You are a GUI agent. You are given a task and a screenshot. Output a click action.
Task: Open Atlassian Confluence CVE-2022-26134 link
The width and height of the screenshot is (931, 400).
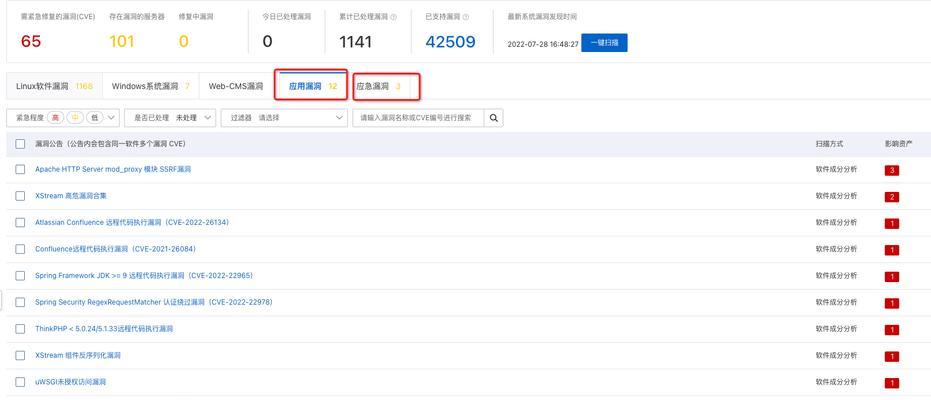pos(132,223)
